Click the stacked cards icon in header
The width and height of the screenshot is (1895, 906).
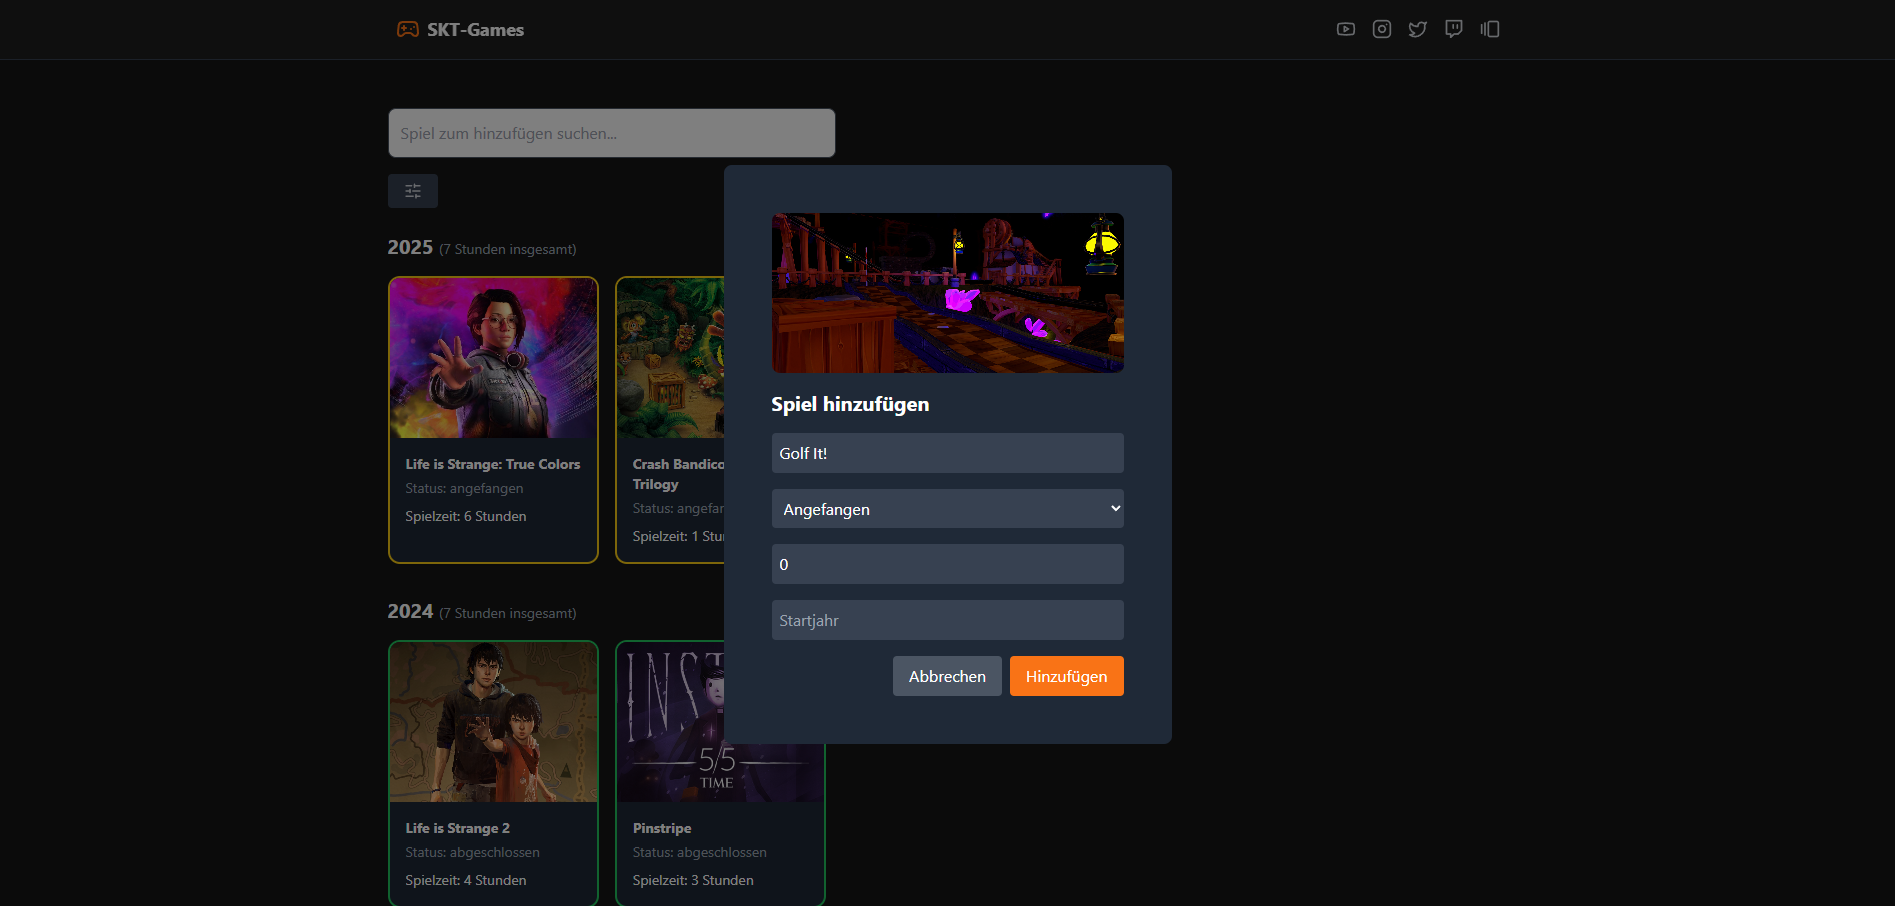coord(1490,29)
